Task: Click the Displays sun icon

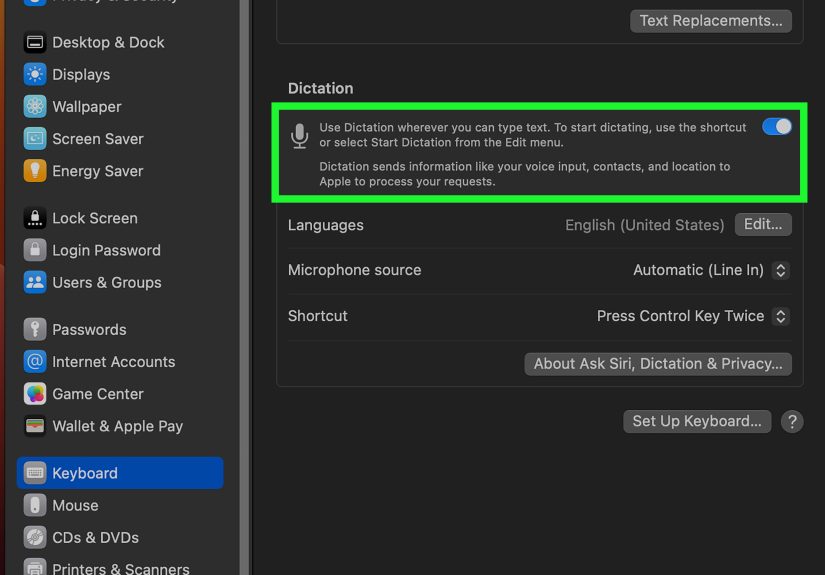Action: pos(35,74)
